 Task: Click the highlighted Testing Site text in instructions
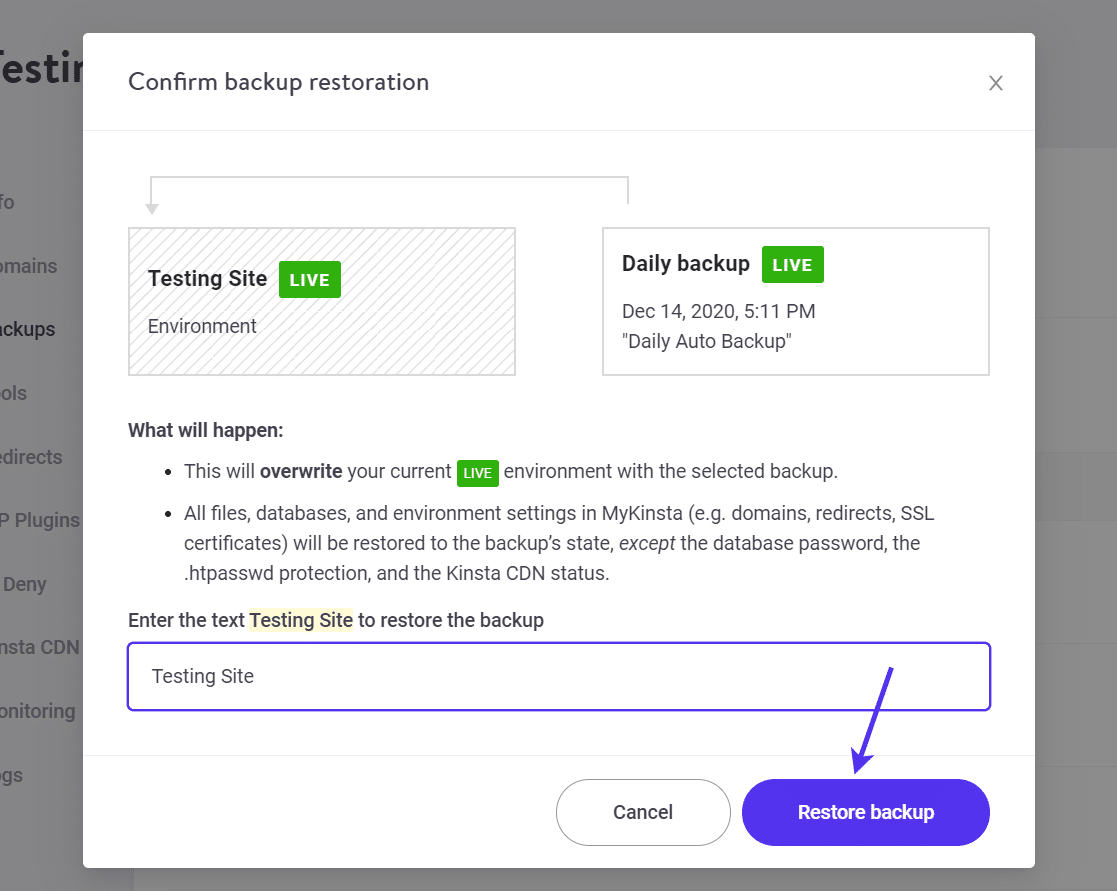tap(301, 620)
